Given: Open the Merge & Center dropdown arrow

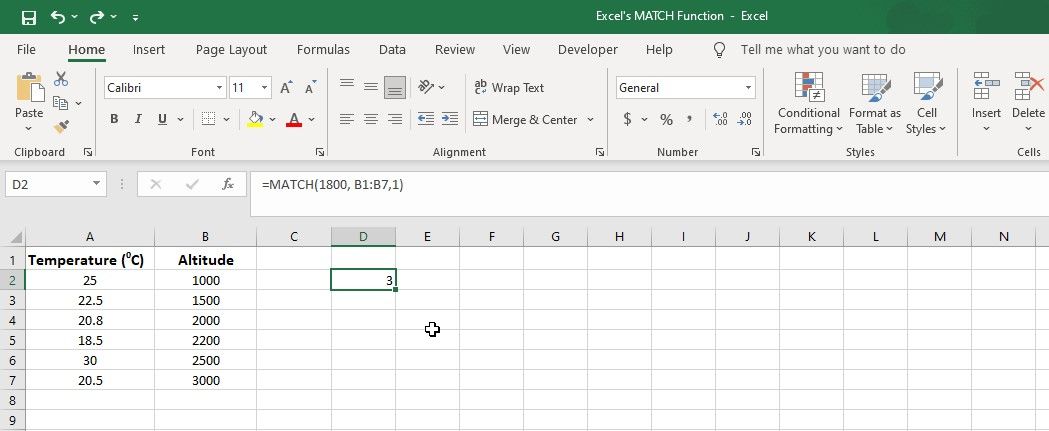Looking at the screenshot, I should (591, 120).
